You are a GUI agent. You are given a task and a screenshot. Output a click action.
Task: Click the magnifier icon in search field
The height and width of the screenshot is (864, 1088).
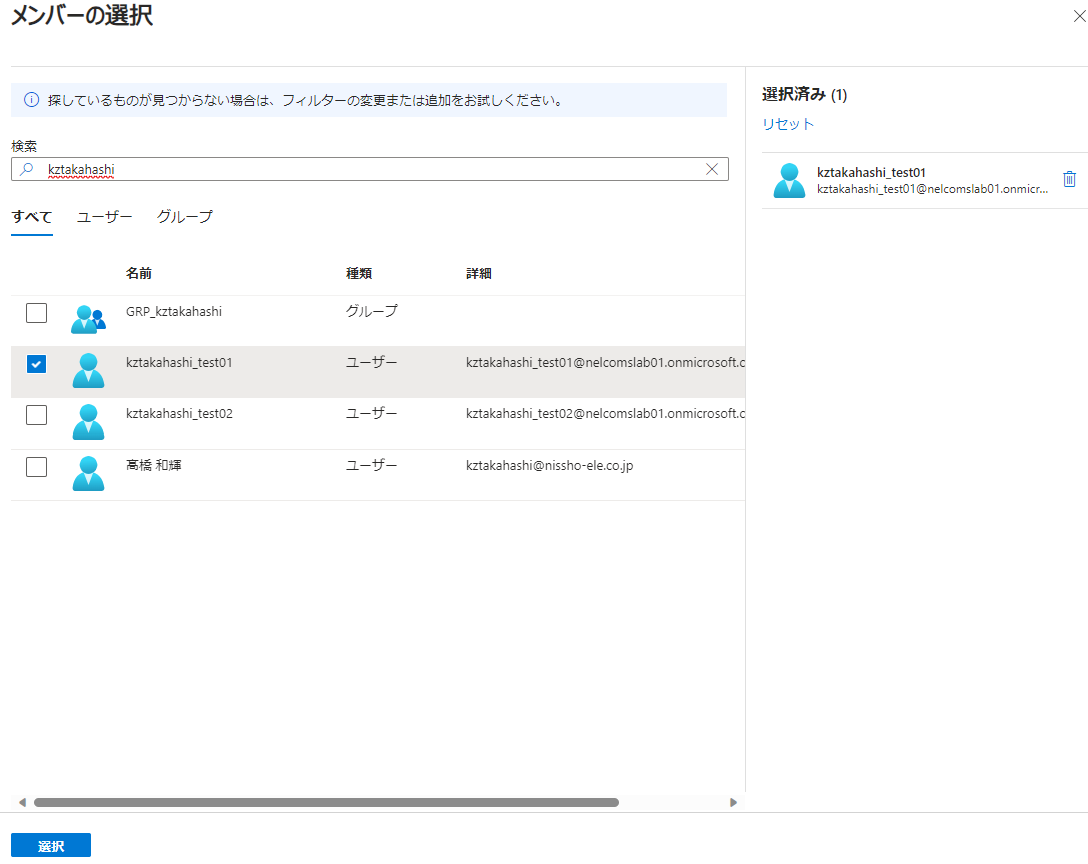(x=27, y=170)
